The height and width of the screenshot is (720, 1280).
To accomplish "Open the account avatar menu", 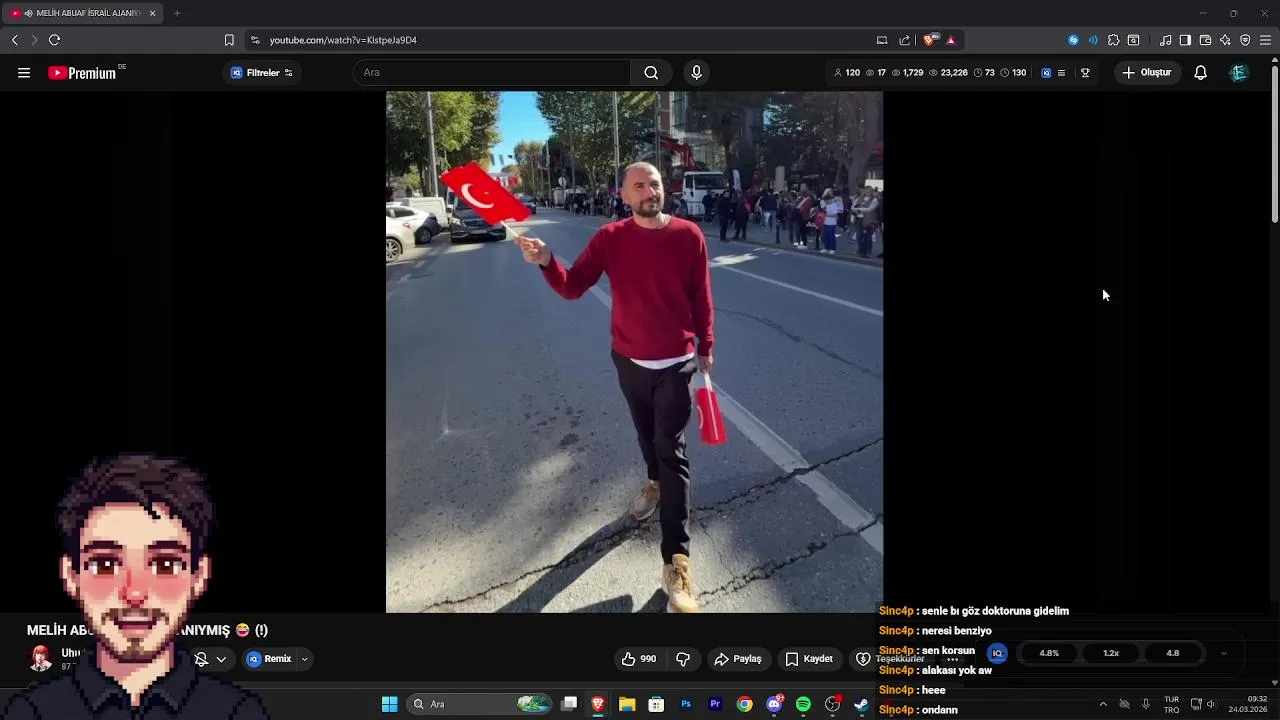I will coord(1238,72).
